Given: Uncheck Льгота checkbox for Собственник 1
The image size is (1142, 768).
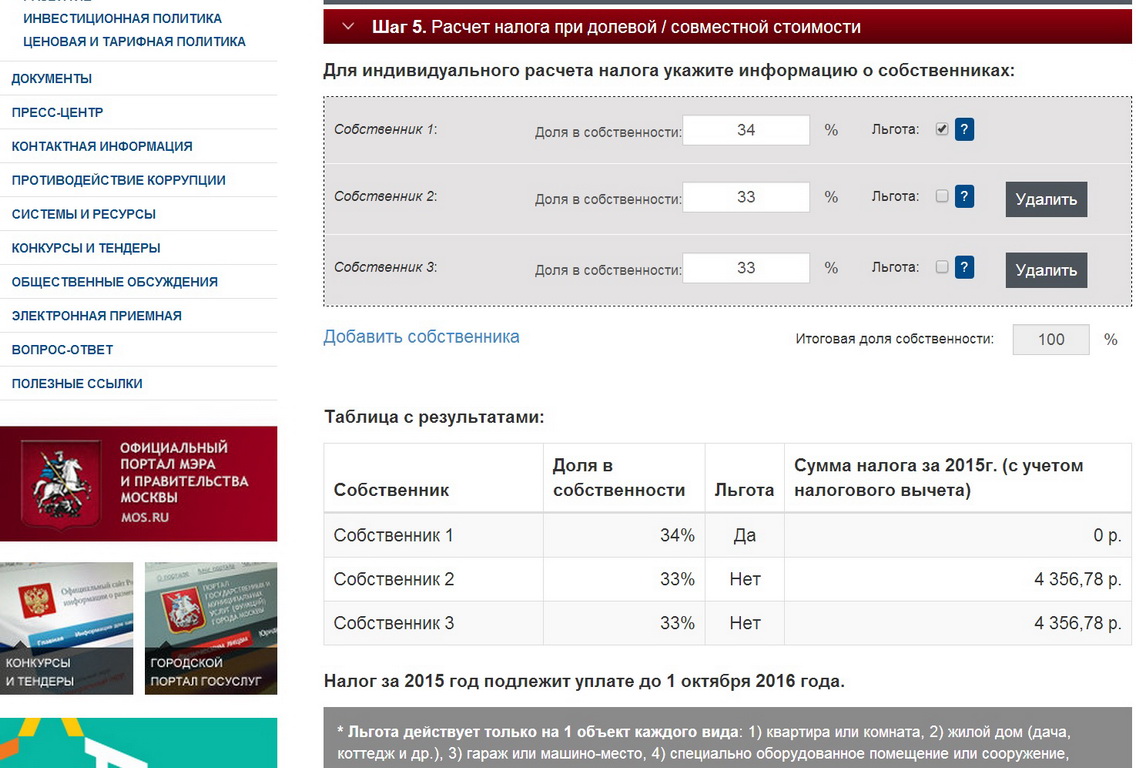Looking at the screenshot, I should 941,129.
